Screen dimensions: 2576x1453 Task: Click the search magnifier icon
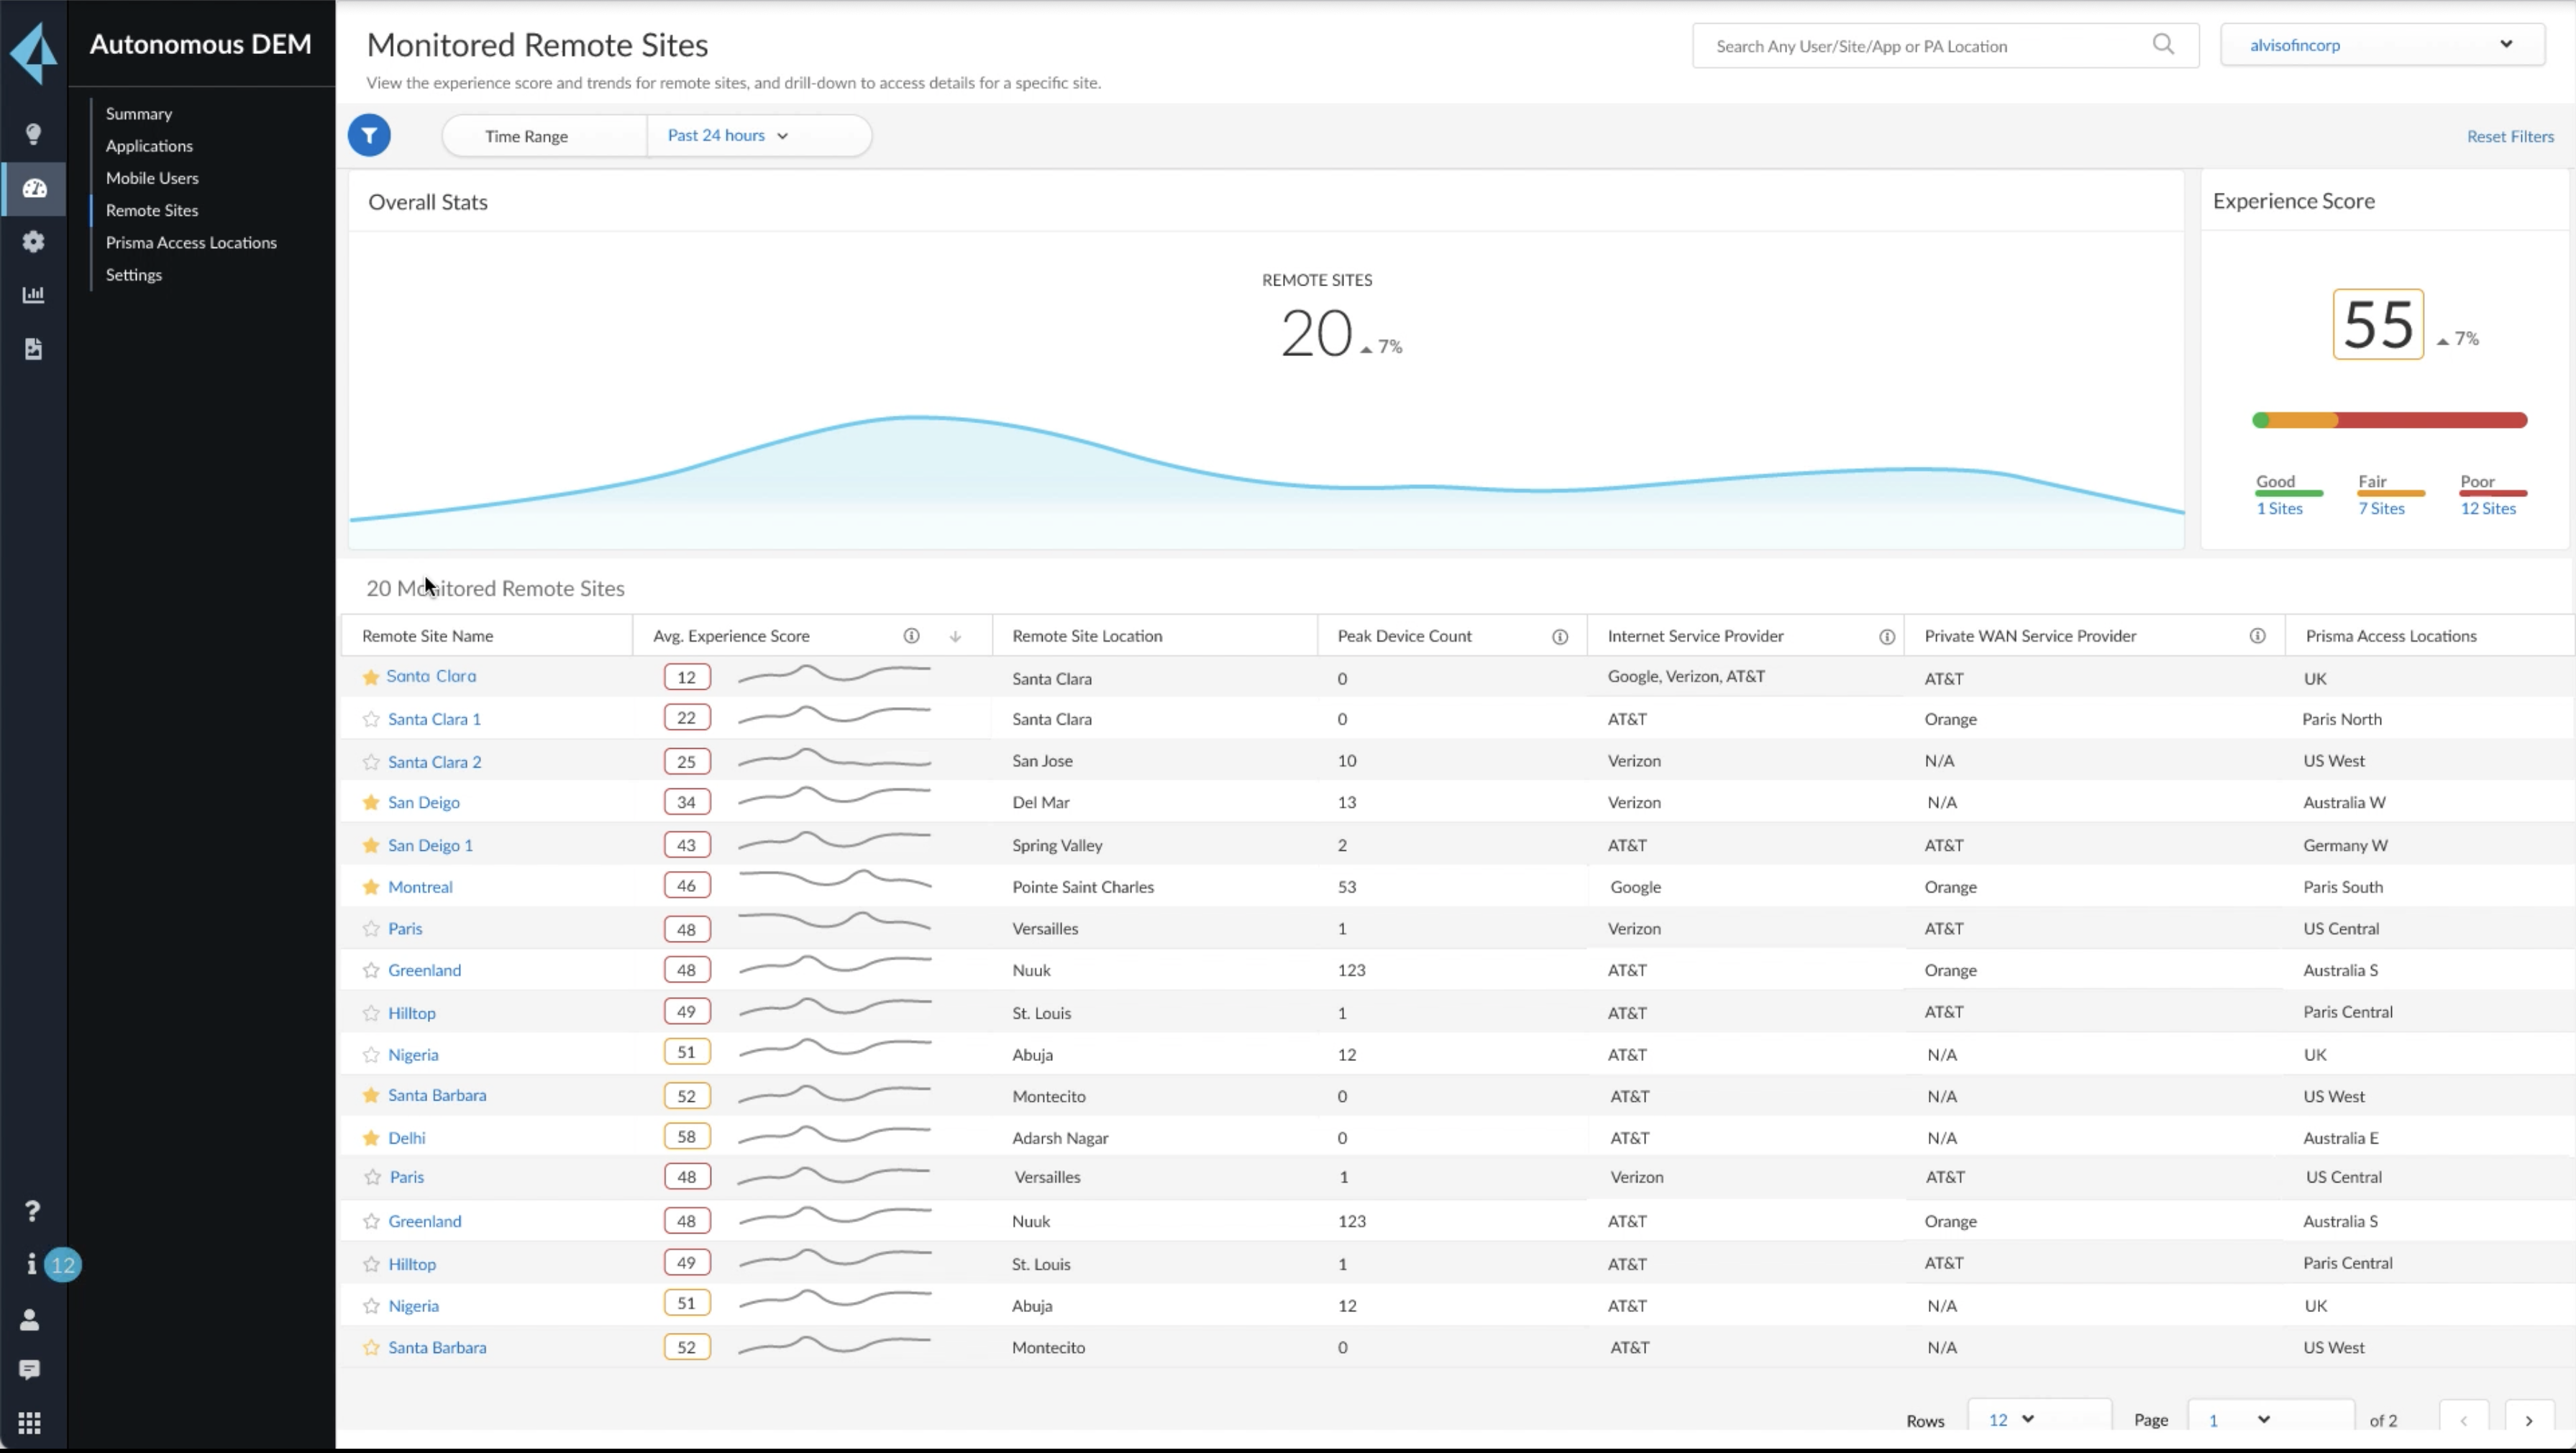[x=2163, y=45]
